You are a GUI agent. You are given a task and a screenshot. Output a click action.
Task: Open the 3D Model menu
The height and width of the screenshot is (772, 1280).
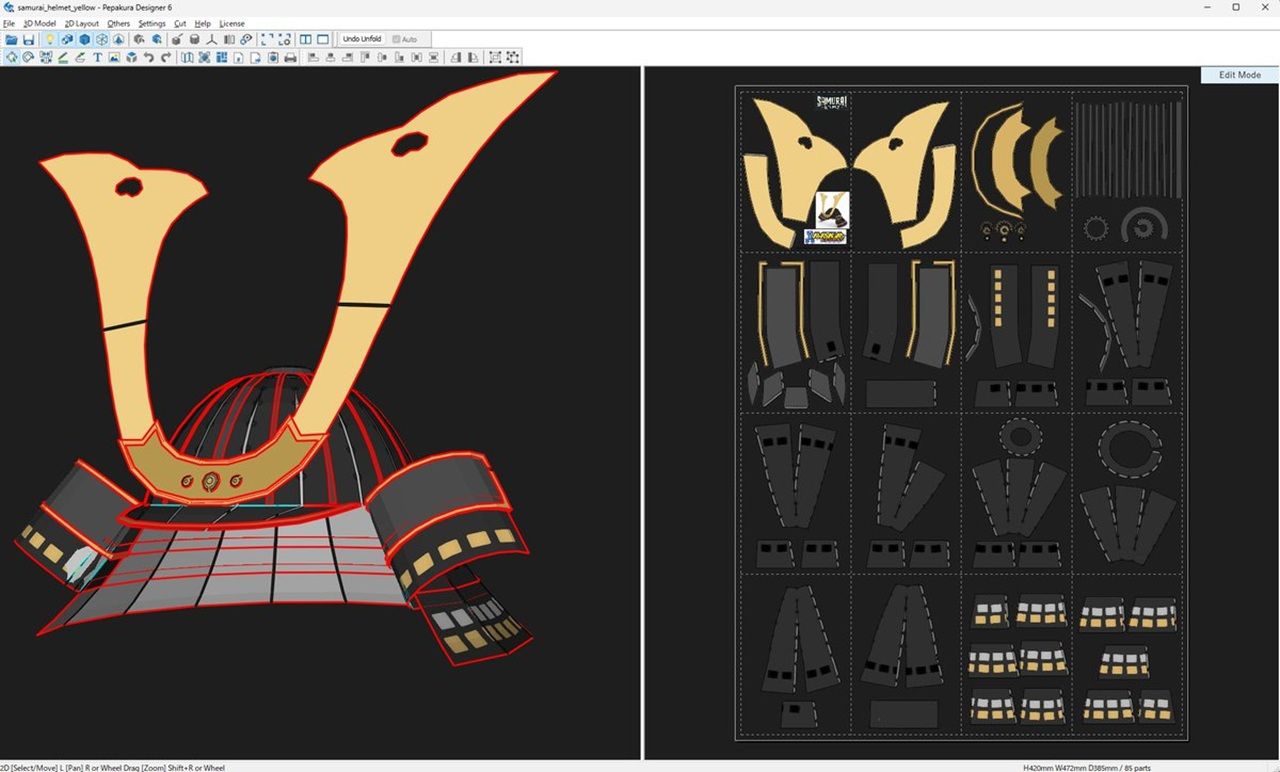pyautogui.click(x=40, y=23)
